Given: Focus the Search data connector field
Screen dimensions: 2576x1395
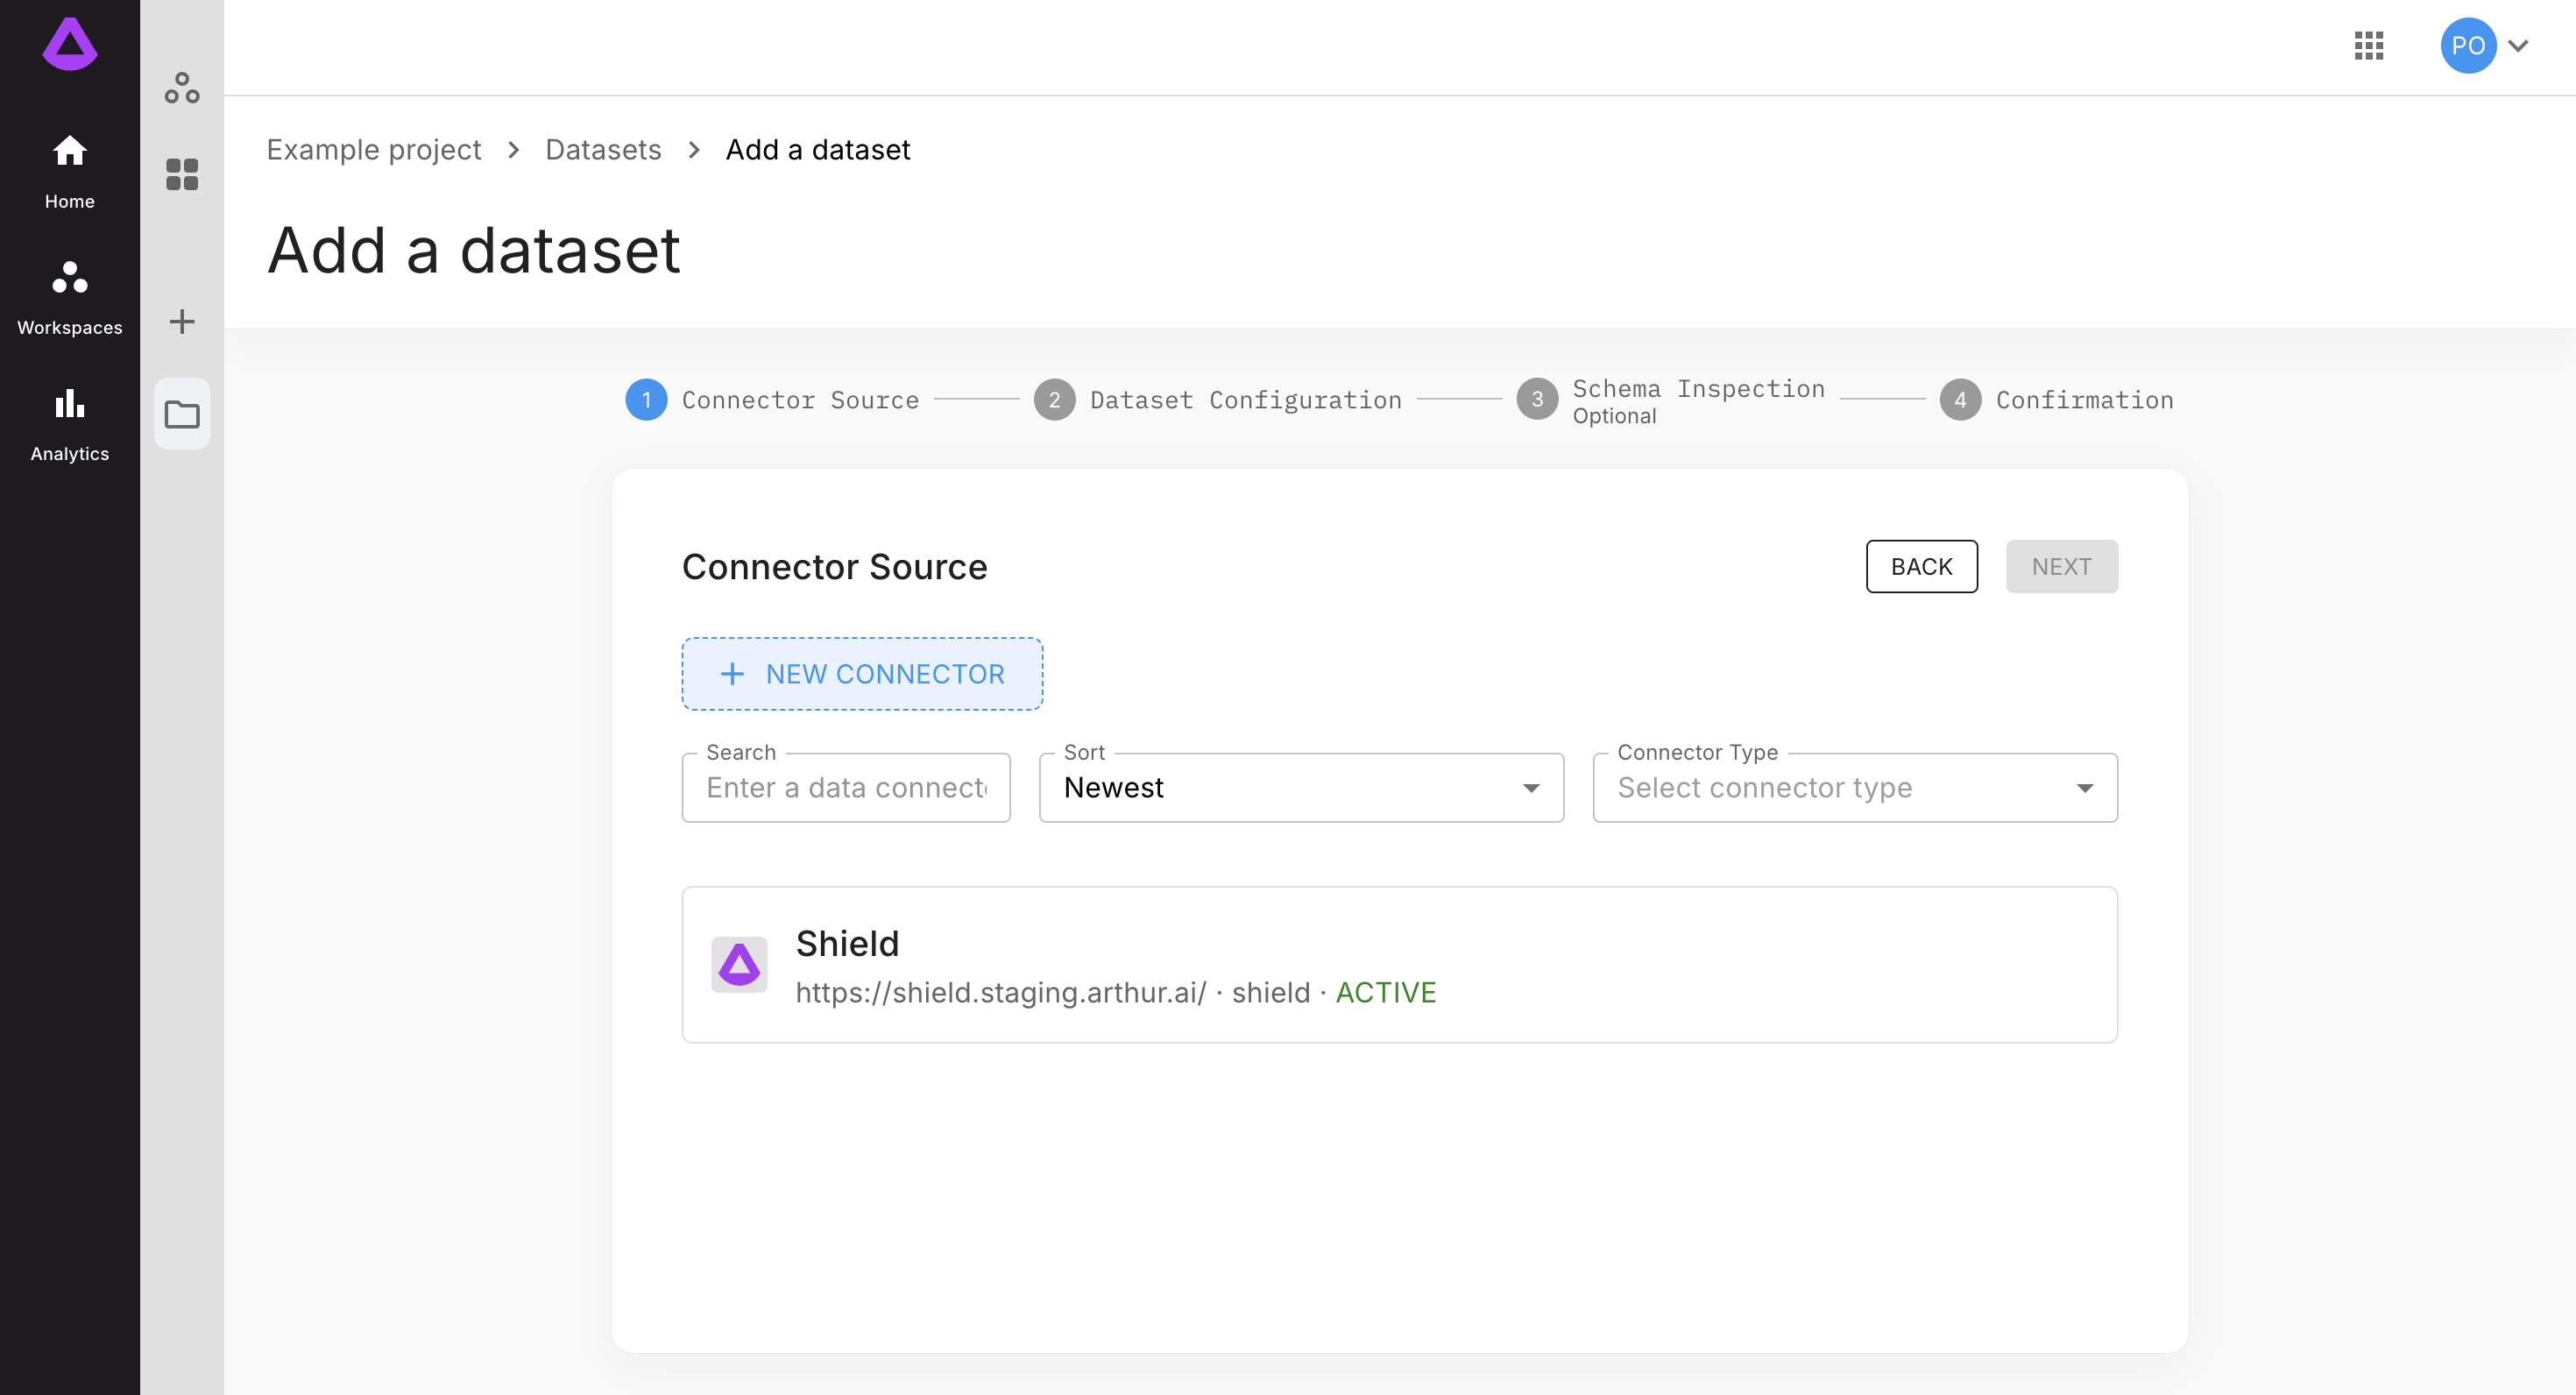Looking at the screenshot, I should (846, 788).
